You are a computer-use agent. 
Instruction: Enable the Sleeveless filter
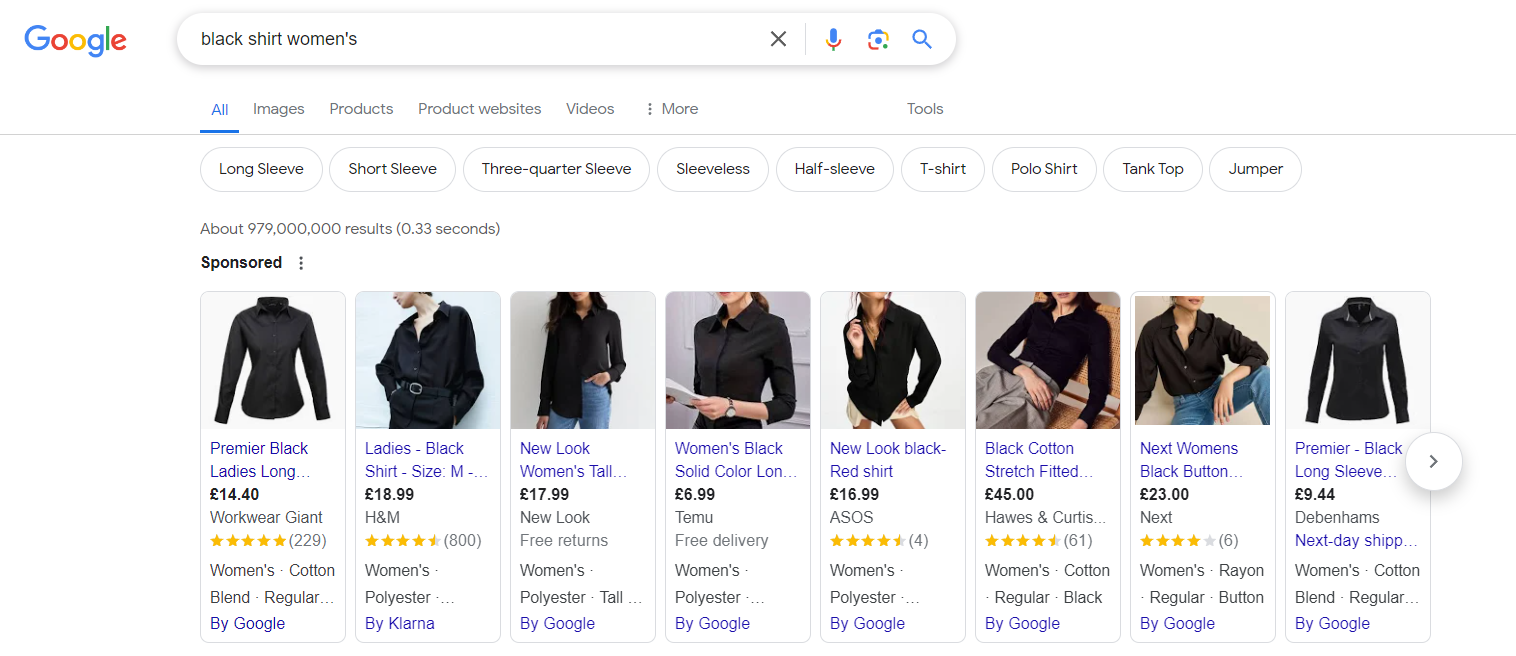(x=712, y=169)
